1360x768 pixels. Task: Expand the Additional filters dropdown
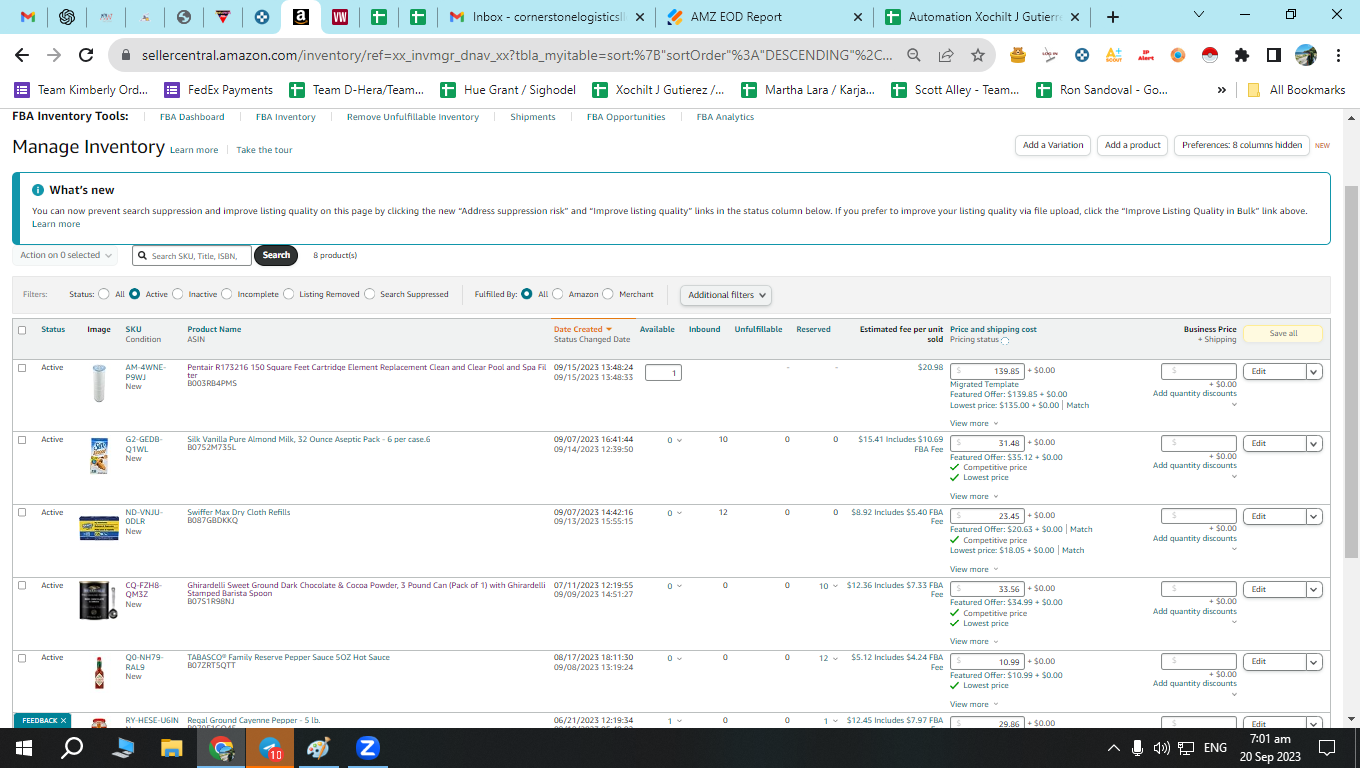coord(726,295)
